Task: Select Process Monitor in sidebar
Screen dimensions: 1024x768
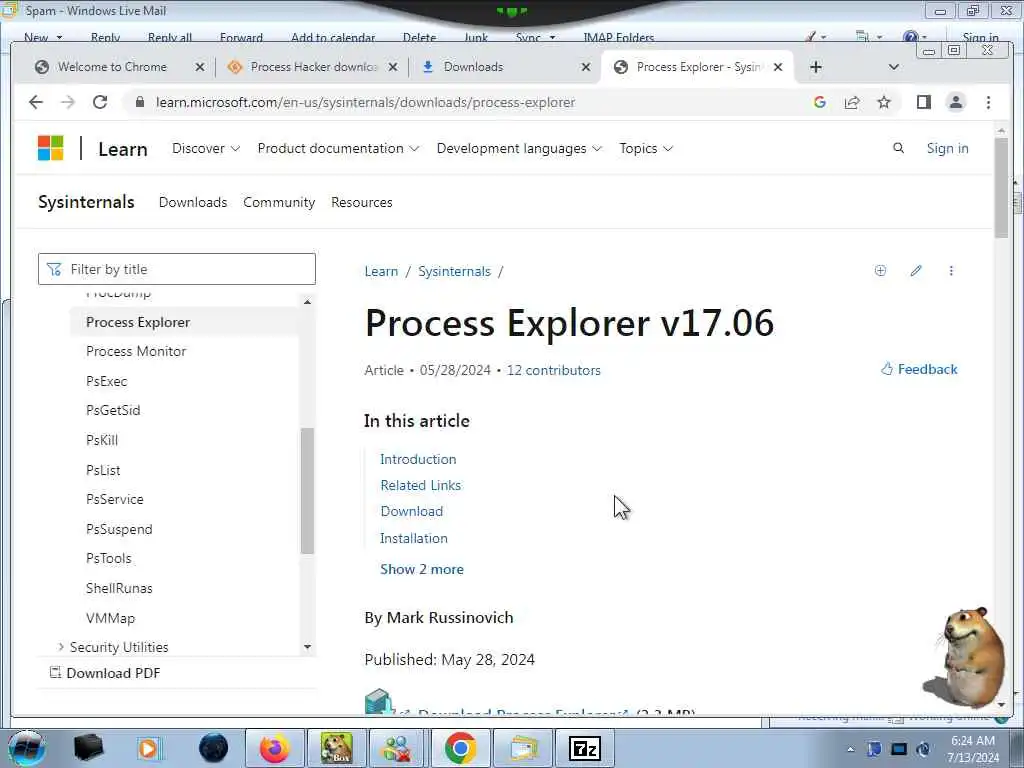Action: pyautogui.click(x=136, y=351)
